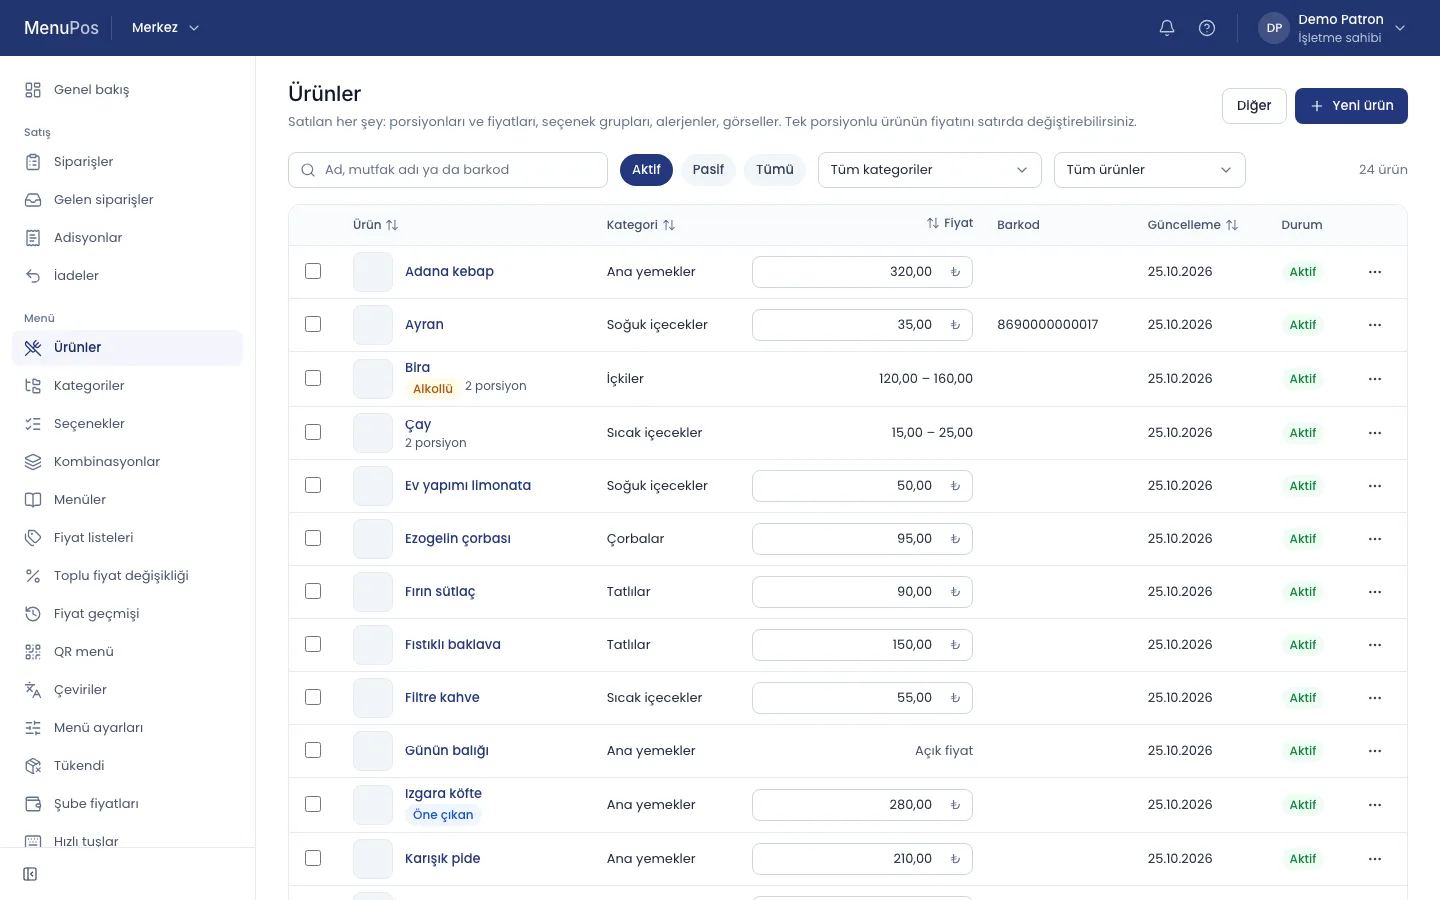Switch to the Tümü filter
This screenshot has height=900, width=1440.
point(775,170)
